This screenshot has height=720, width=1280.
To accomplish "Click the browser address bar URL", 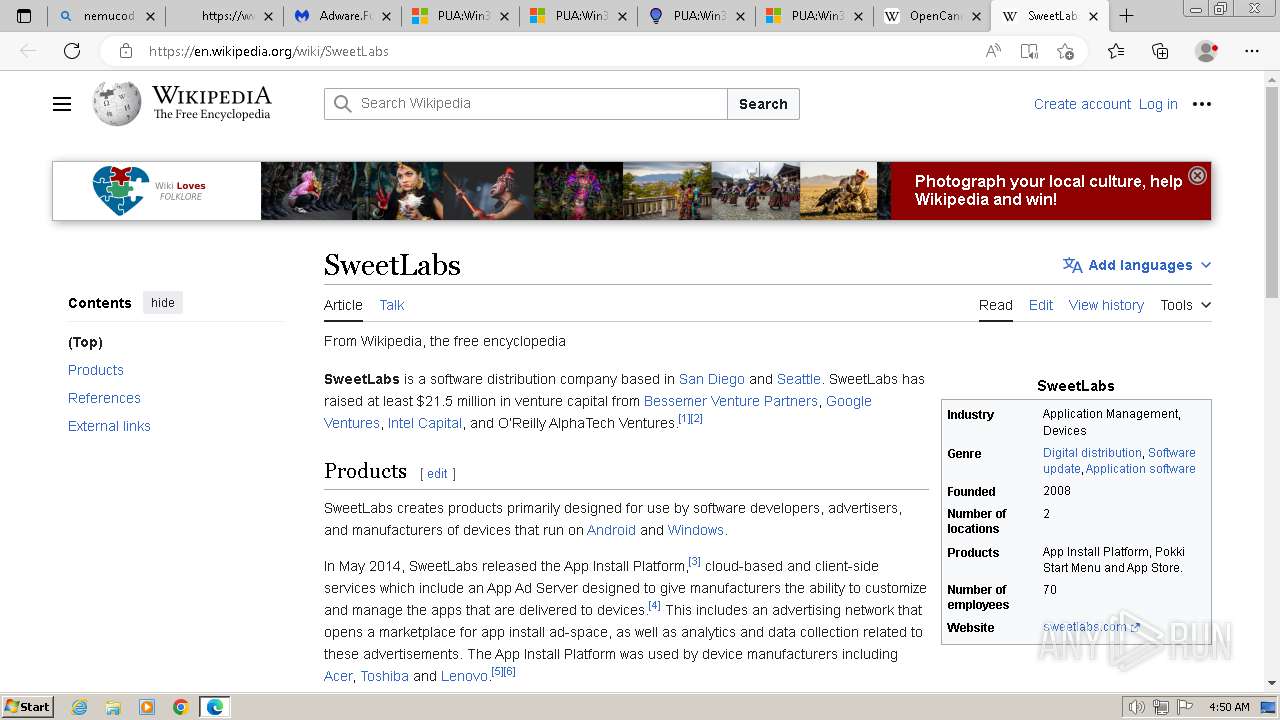I will [x=269, y=51].
